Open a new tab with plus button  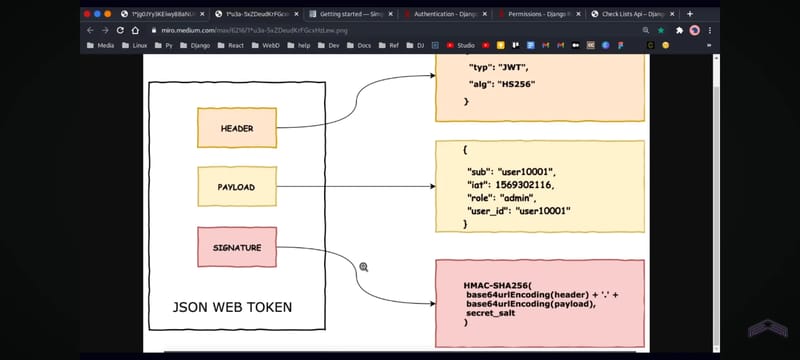coord(690,14)
